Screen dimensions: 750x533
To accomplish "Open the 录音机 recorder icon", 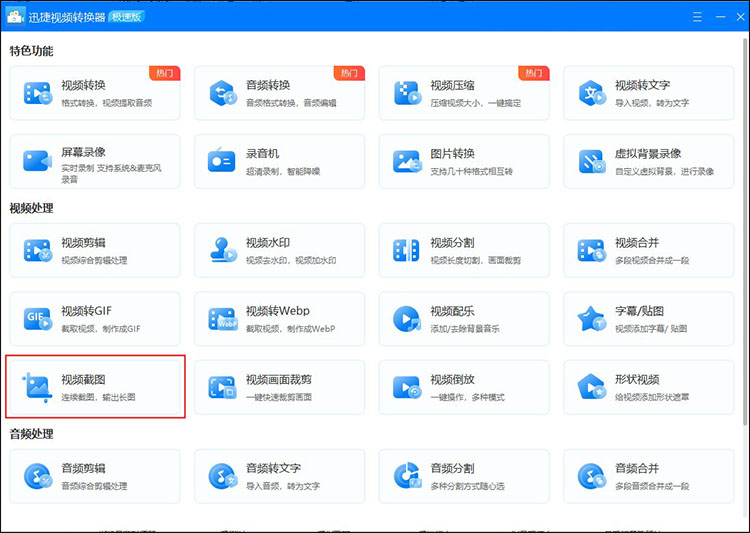I will point(221,161).
